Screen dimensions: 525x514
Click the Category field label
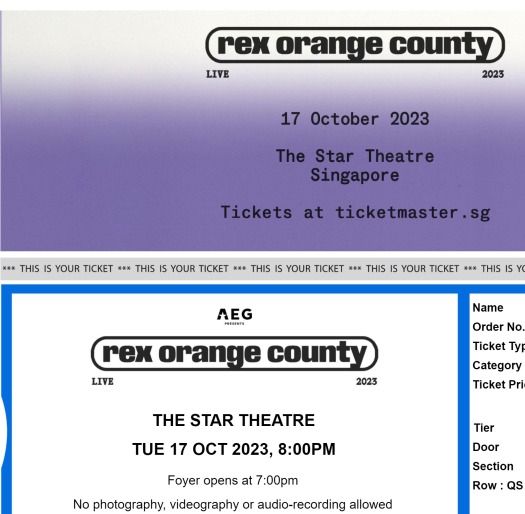point(497,365)
